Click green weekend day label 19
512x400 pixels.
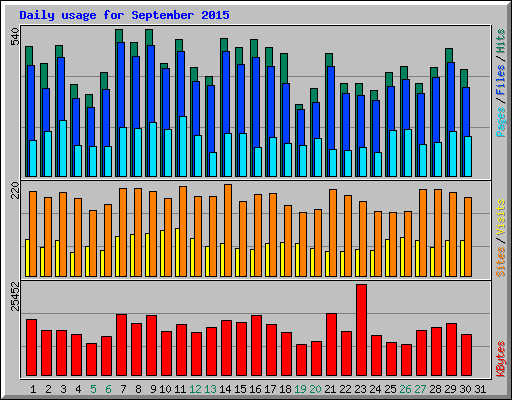click(300, 389)
